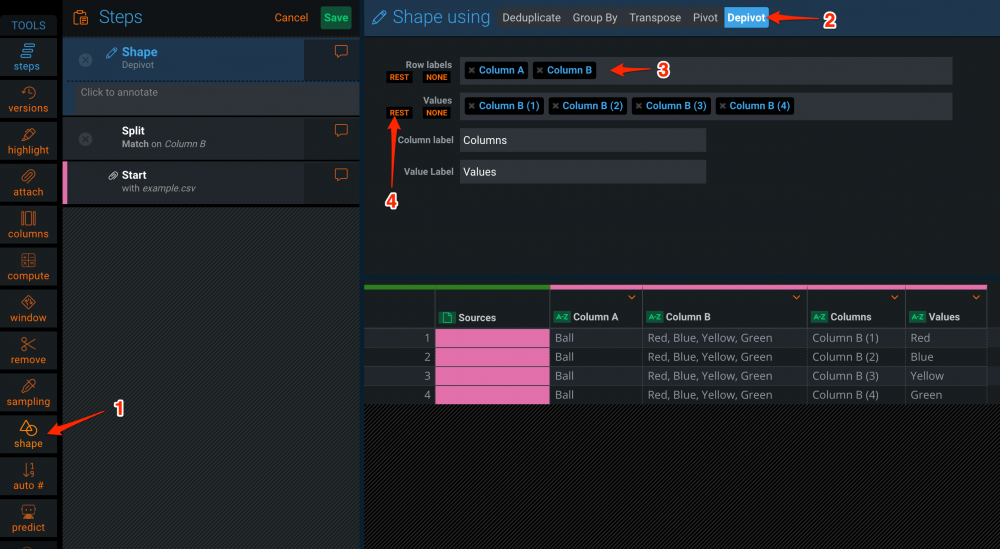
Task: Click the 'Blue' value cell
Action: point(946,357)
